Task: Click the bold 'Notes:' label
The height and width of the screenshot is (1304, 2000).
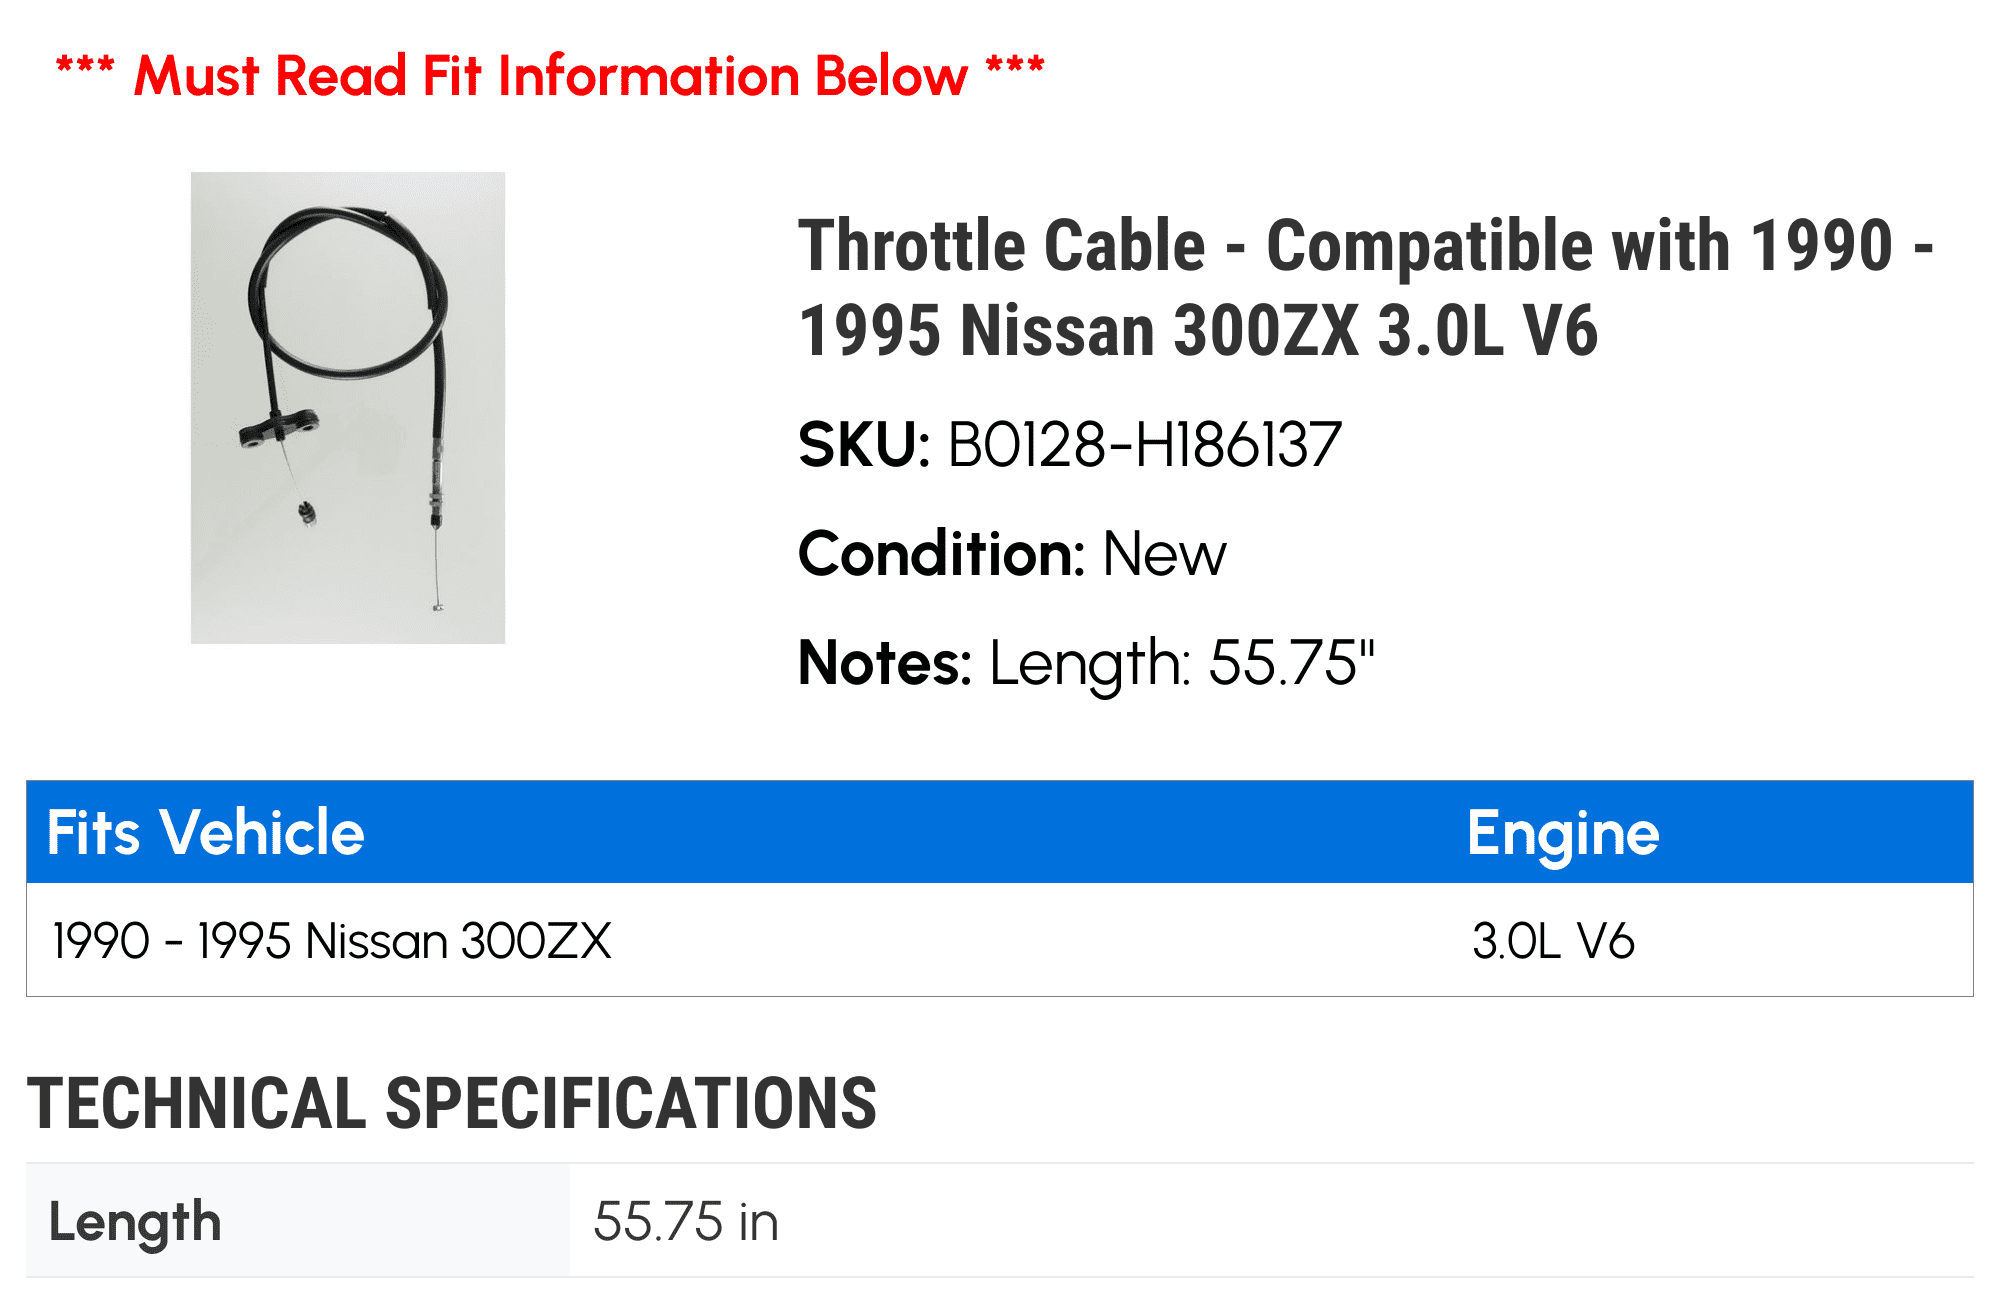Action: click(884, 663)
